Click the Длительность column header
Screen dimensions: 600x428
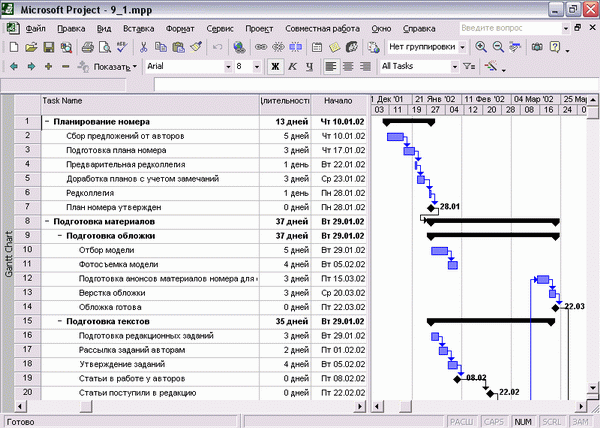(x=285, y=104)
